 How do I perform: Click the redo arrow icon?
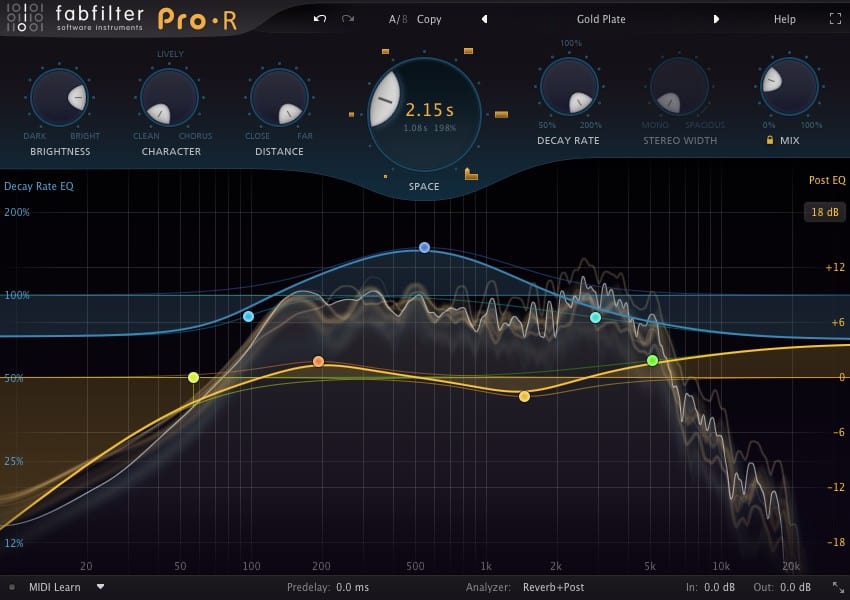click(348, 19)
